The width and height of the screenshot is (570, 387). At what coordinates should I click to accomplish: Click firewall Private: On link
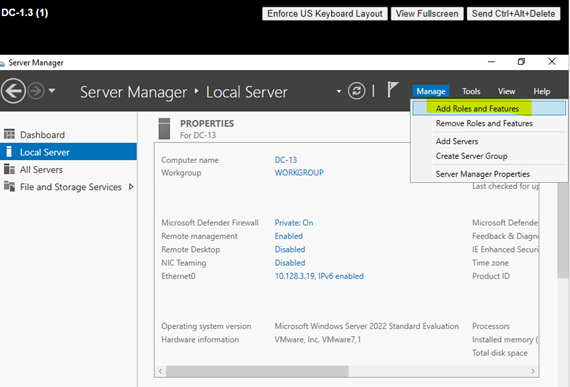[x=294, y=223]
